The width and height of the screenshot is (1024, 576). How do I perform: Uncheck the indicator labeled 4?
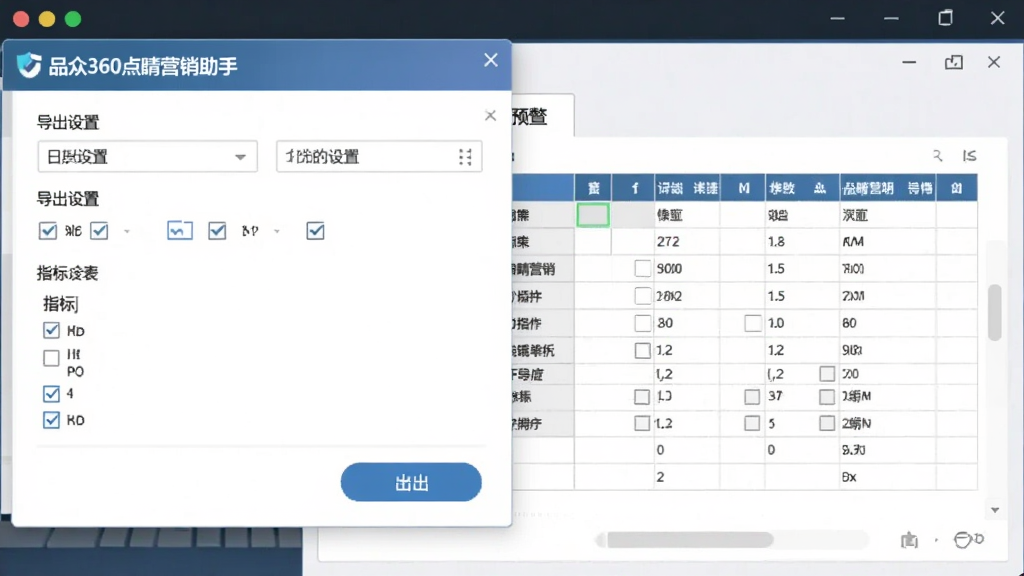(x=51, y=393)
